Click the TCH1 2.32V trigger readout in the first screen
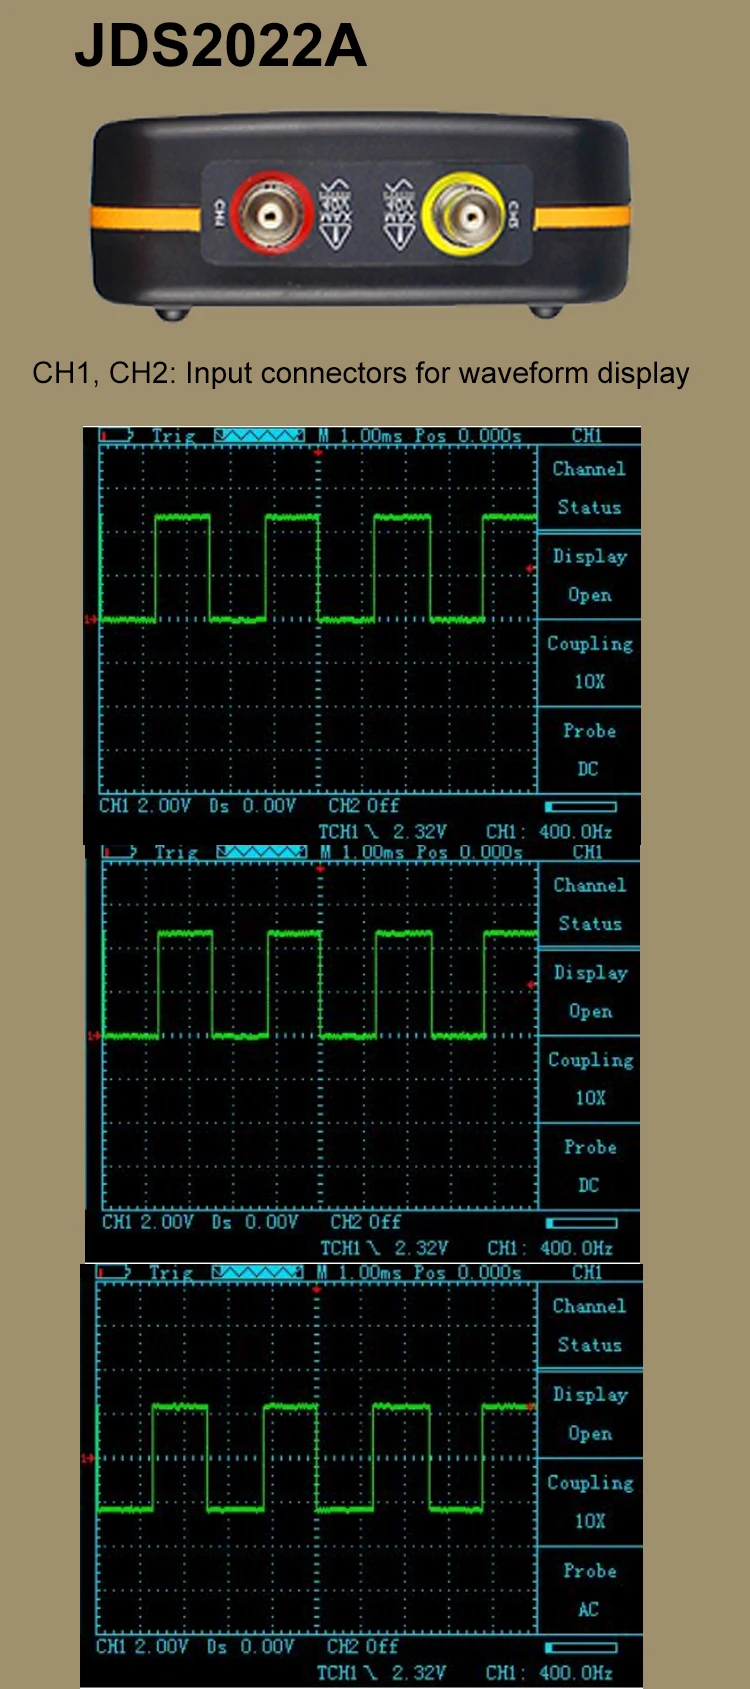 (382, 832)
